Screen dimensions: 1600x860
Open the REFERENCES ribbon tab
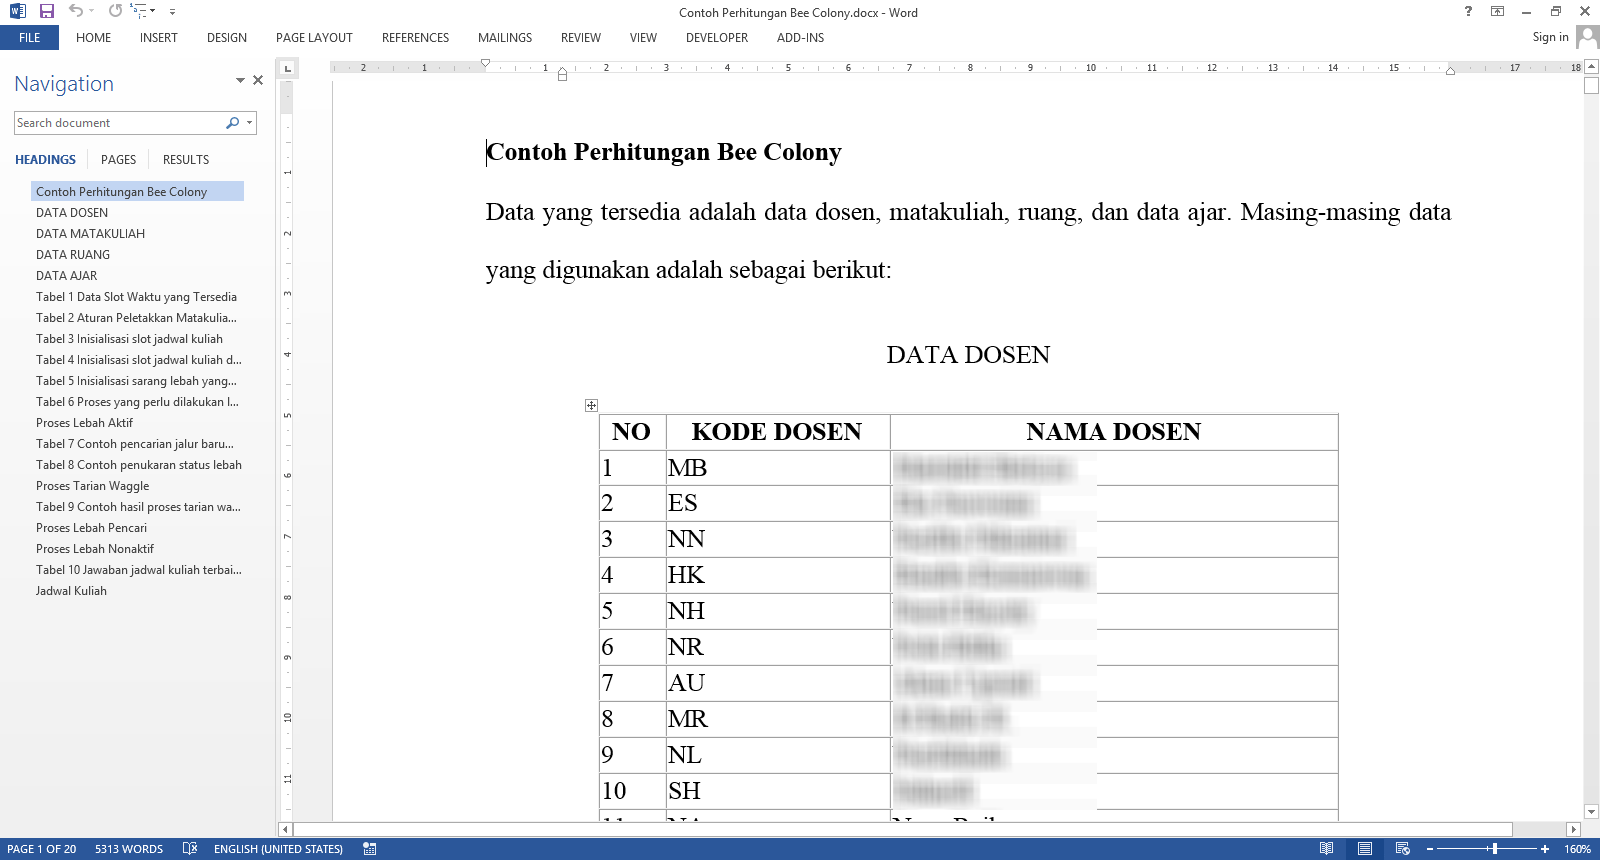[415, 38]
